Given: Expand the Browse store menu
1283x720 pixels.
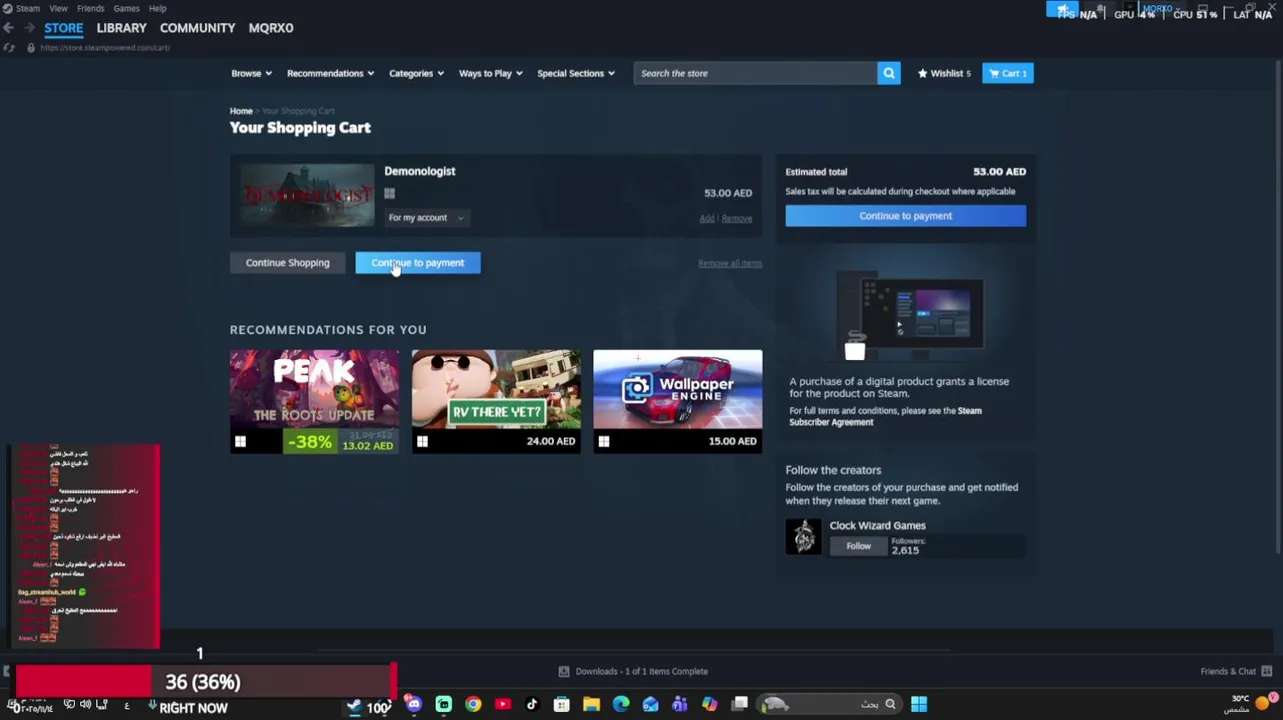Looking at the screenshot, I should point(251,73).
